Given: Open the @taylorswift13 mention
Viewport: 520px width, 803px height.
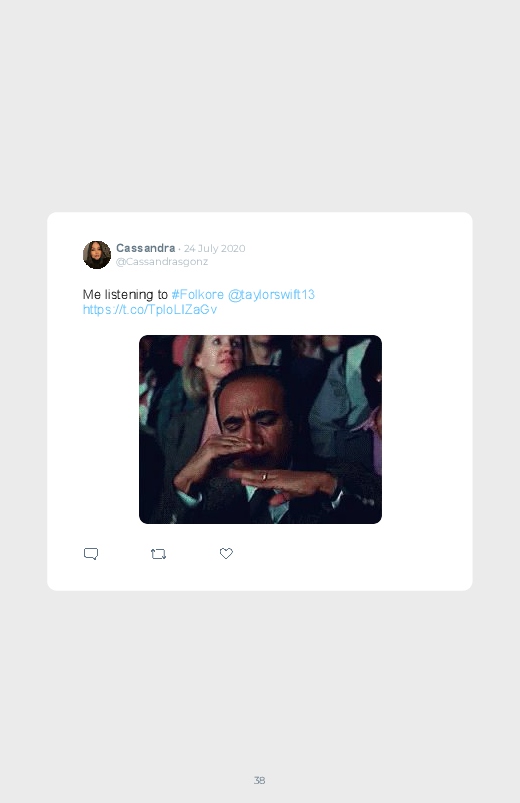Looking at the screenshot, I should pyautogui.click(x=271, y=294).
